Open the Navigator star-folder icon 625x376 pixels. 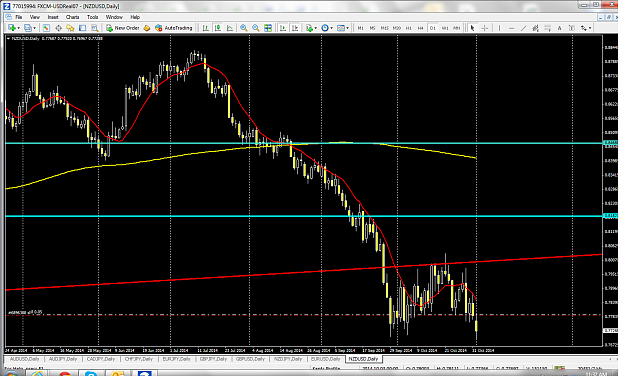70,28
